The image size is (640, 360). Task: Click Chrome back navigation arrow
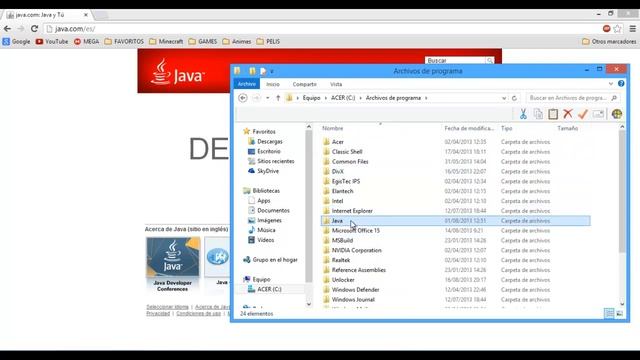(7, 29)
